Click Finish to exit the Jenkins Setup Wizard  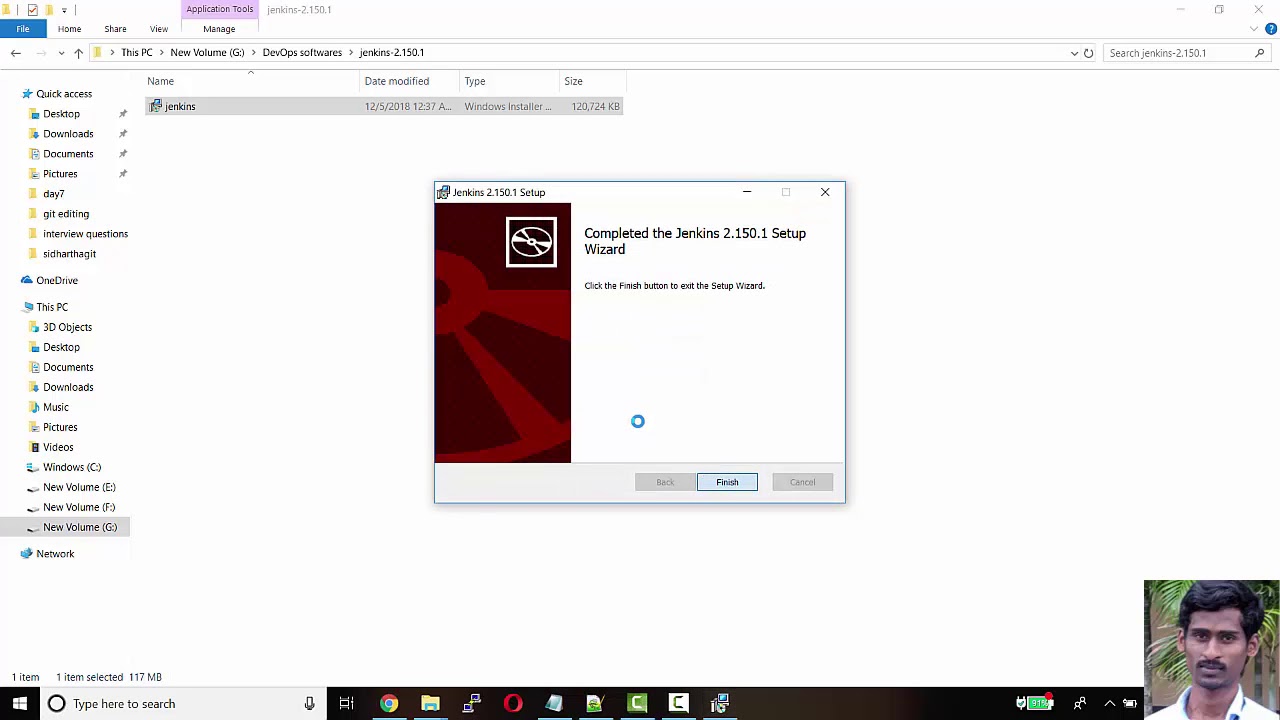point(727,482)
